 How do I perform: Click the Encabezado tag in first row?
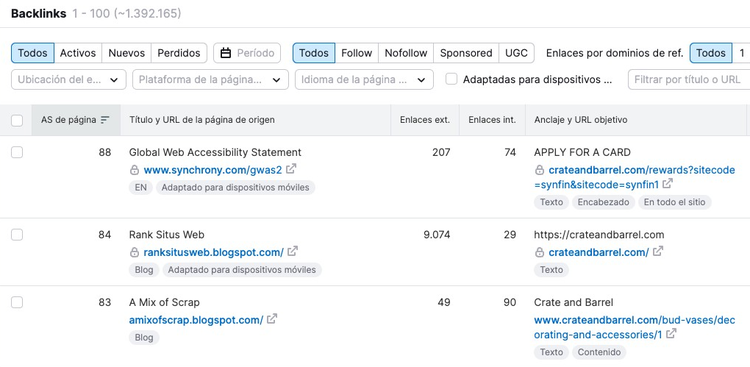point(603,202)
